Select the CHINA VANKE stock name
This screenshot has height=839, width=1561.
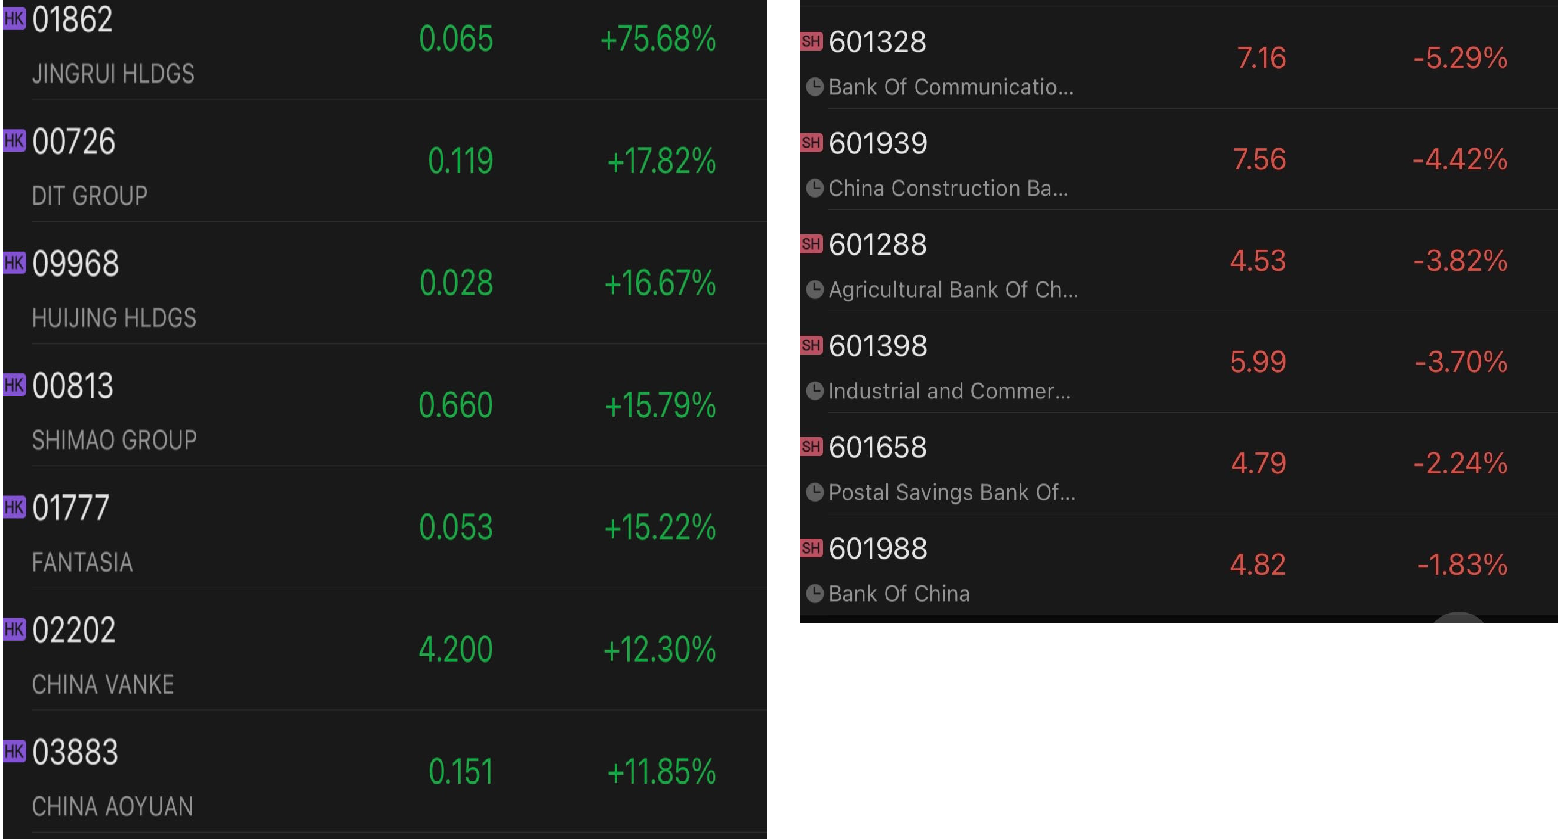click(x=103, y=685)
